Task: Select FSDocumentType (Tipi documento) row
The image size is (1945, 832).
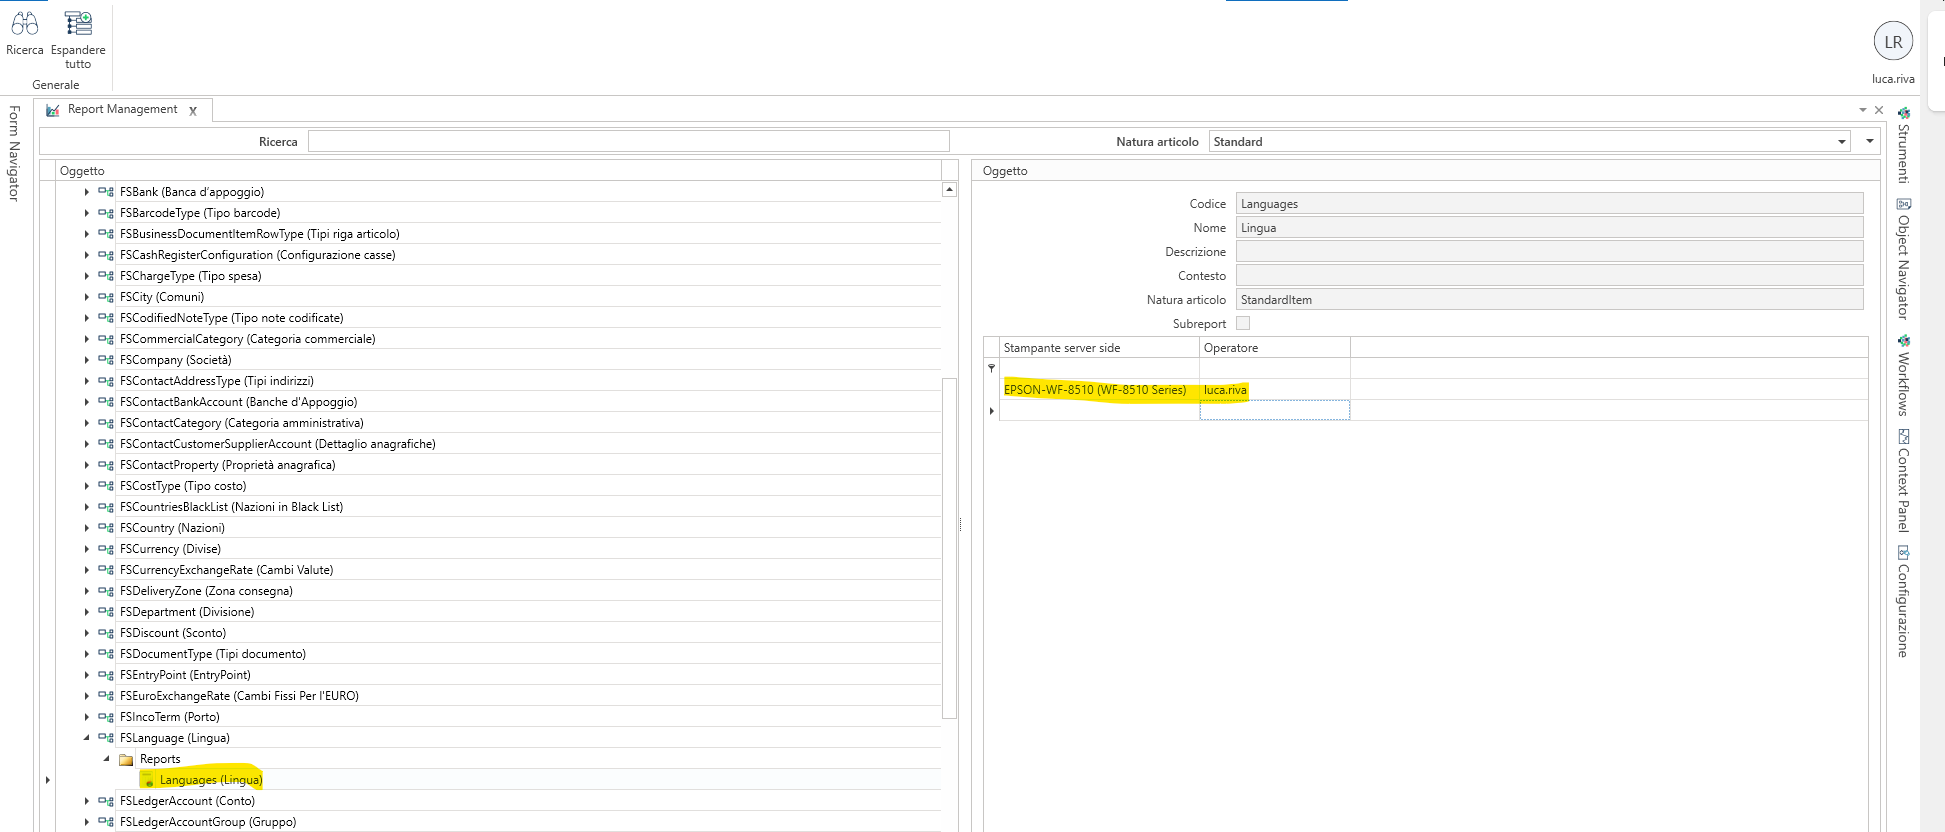Action: coord(212,654)
